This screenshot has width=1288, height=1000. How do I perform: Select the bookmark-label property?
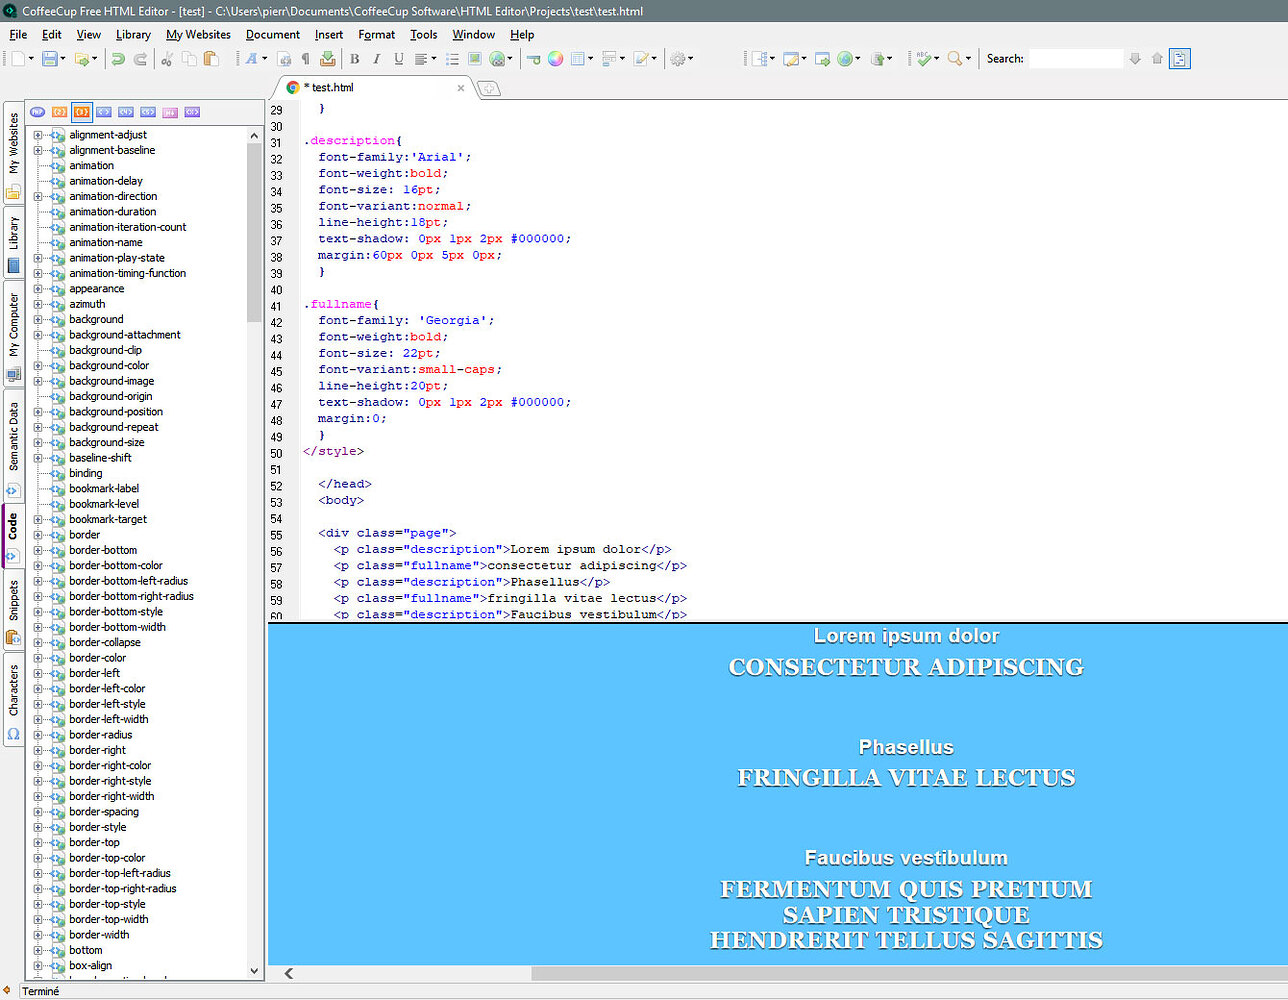(104, 489)
